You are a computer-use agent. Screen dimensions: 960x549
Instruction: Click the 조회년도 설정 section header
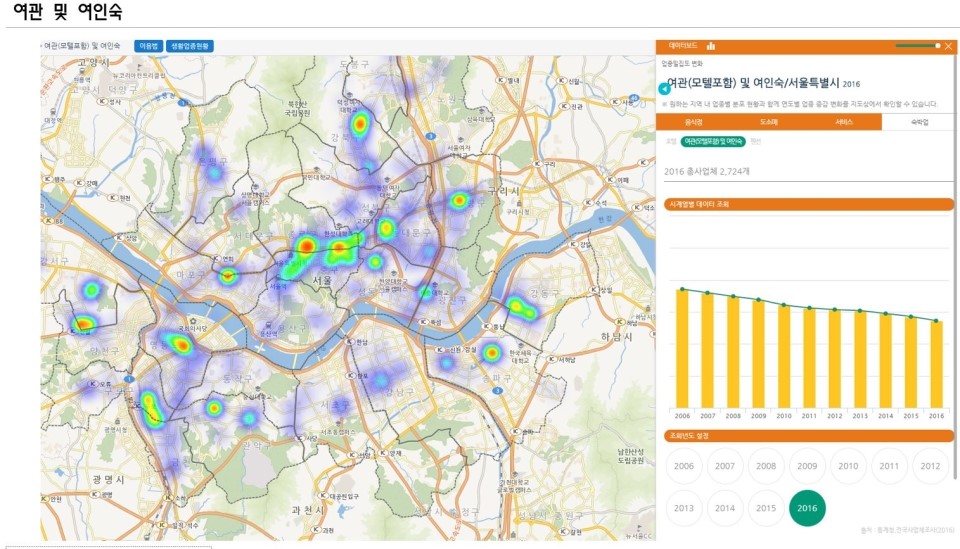click(808, 436)
